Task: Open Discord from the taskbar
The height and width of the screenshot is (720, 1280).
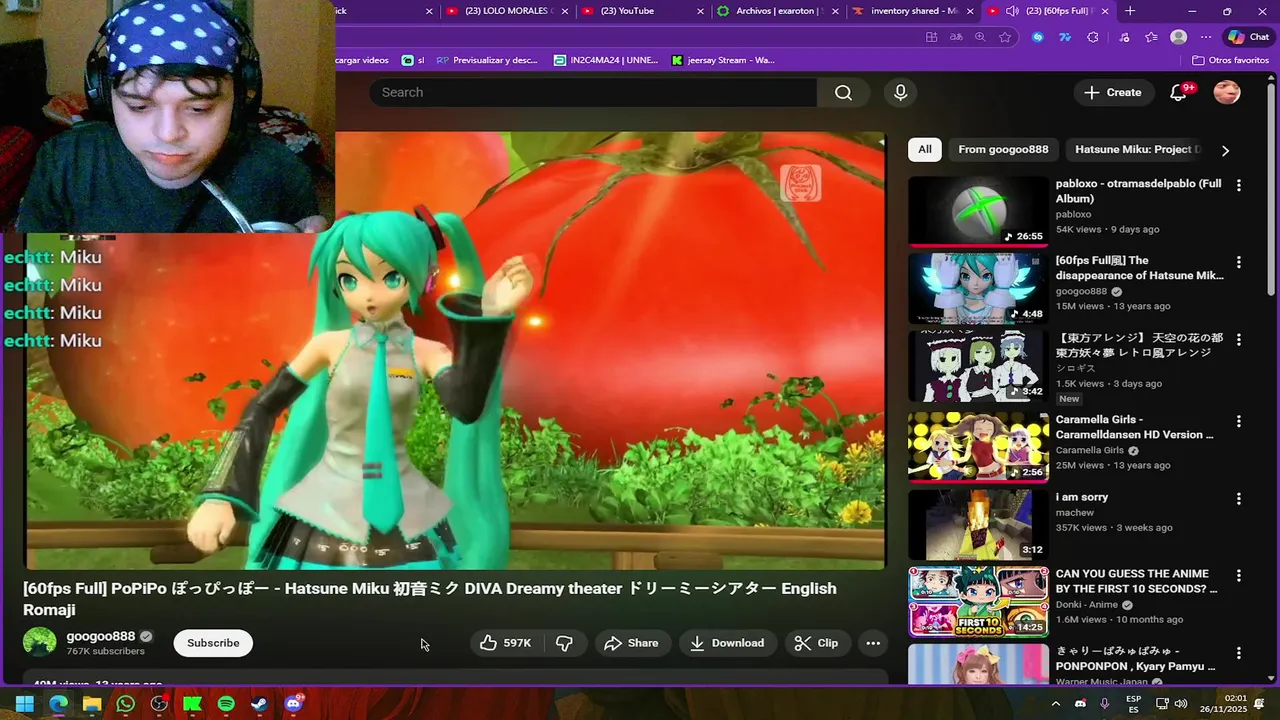Action: click(x=293, y=704)
